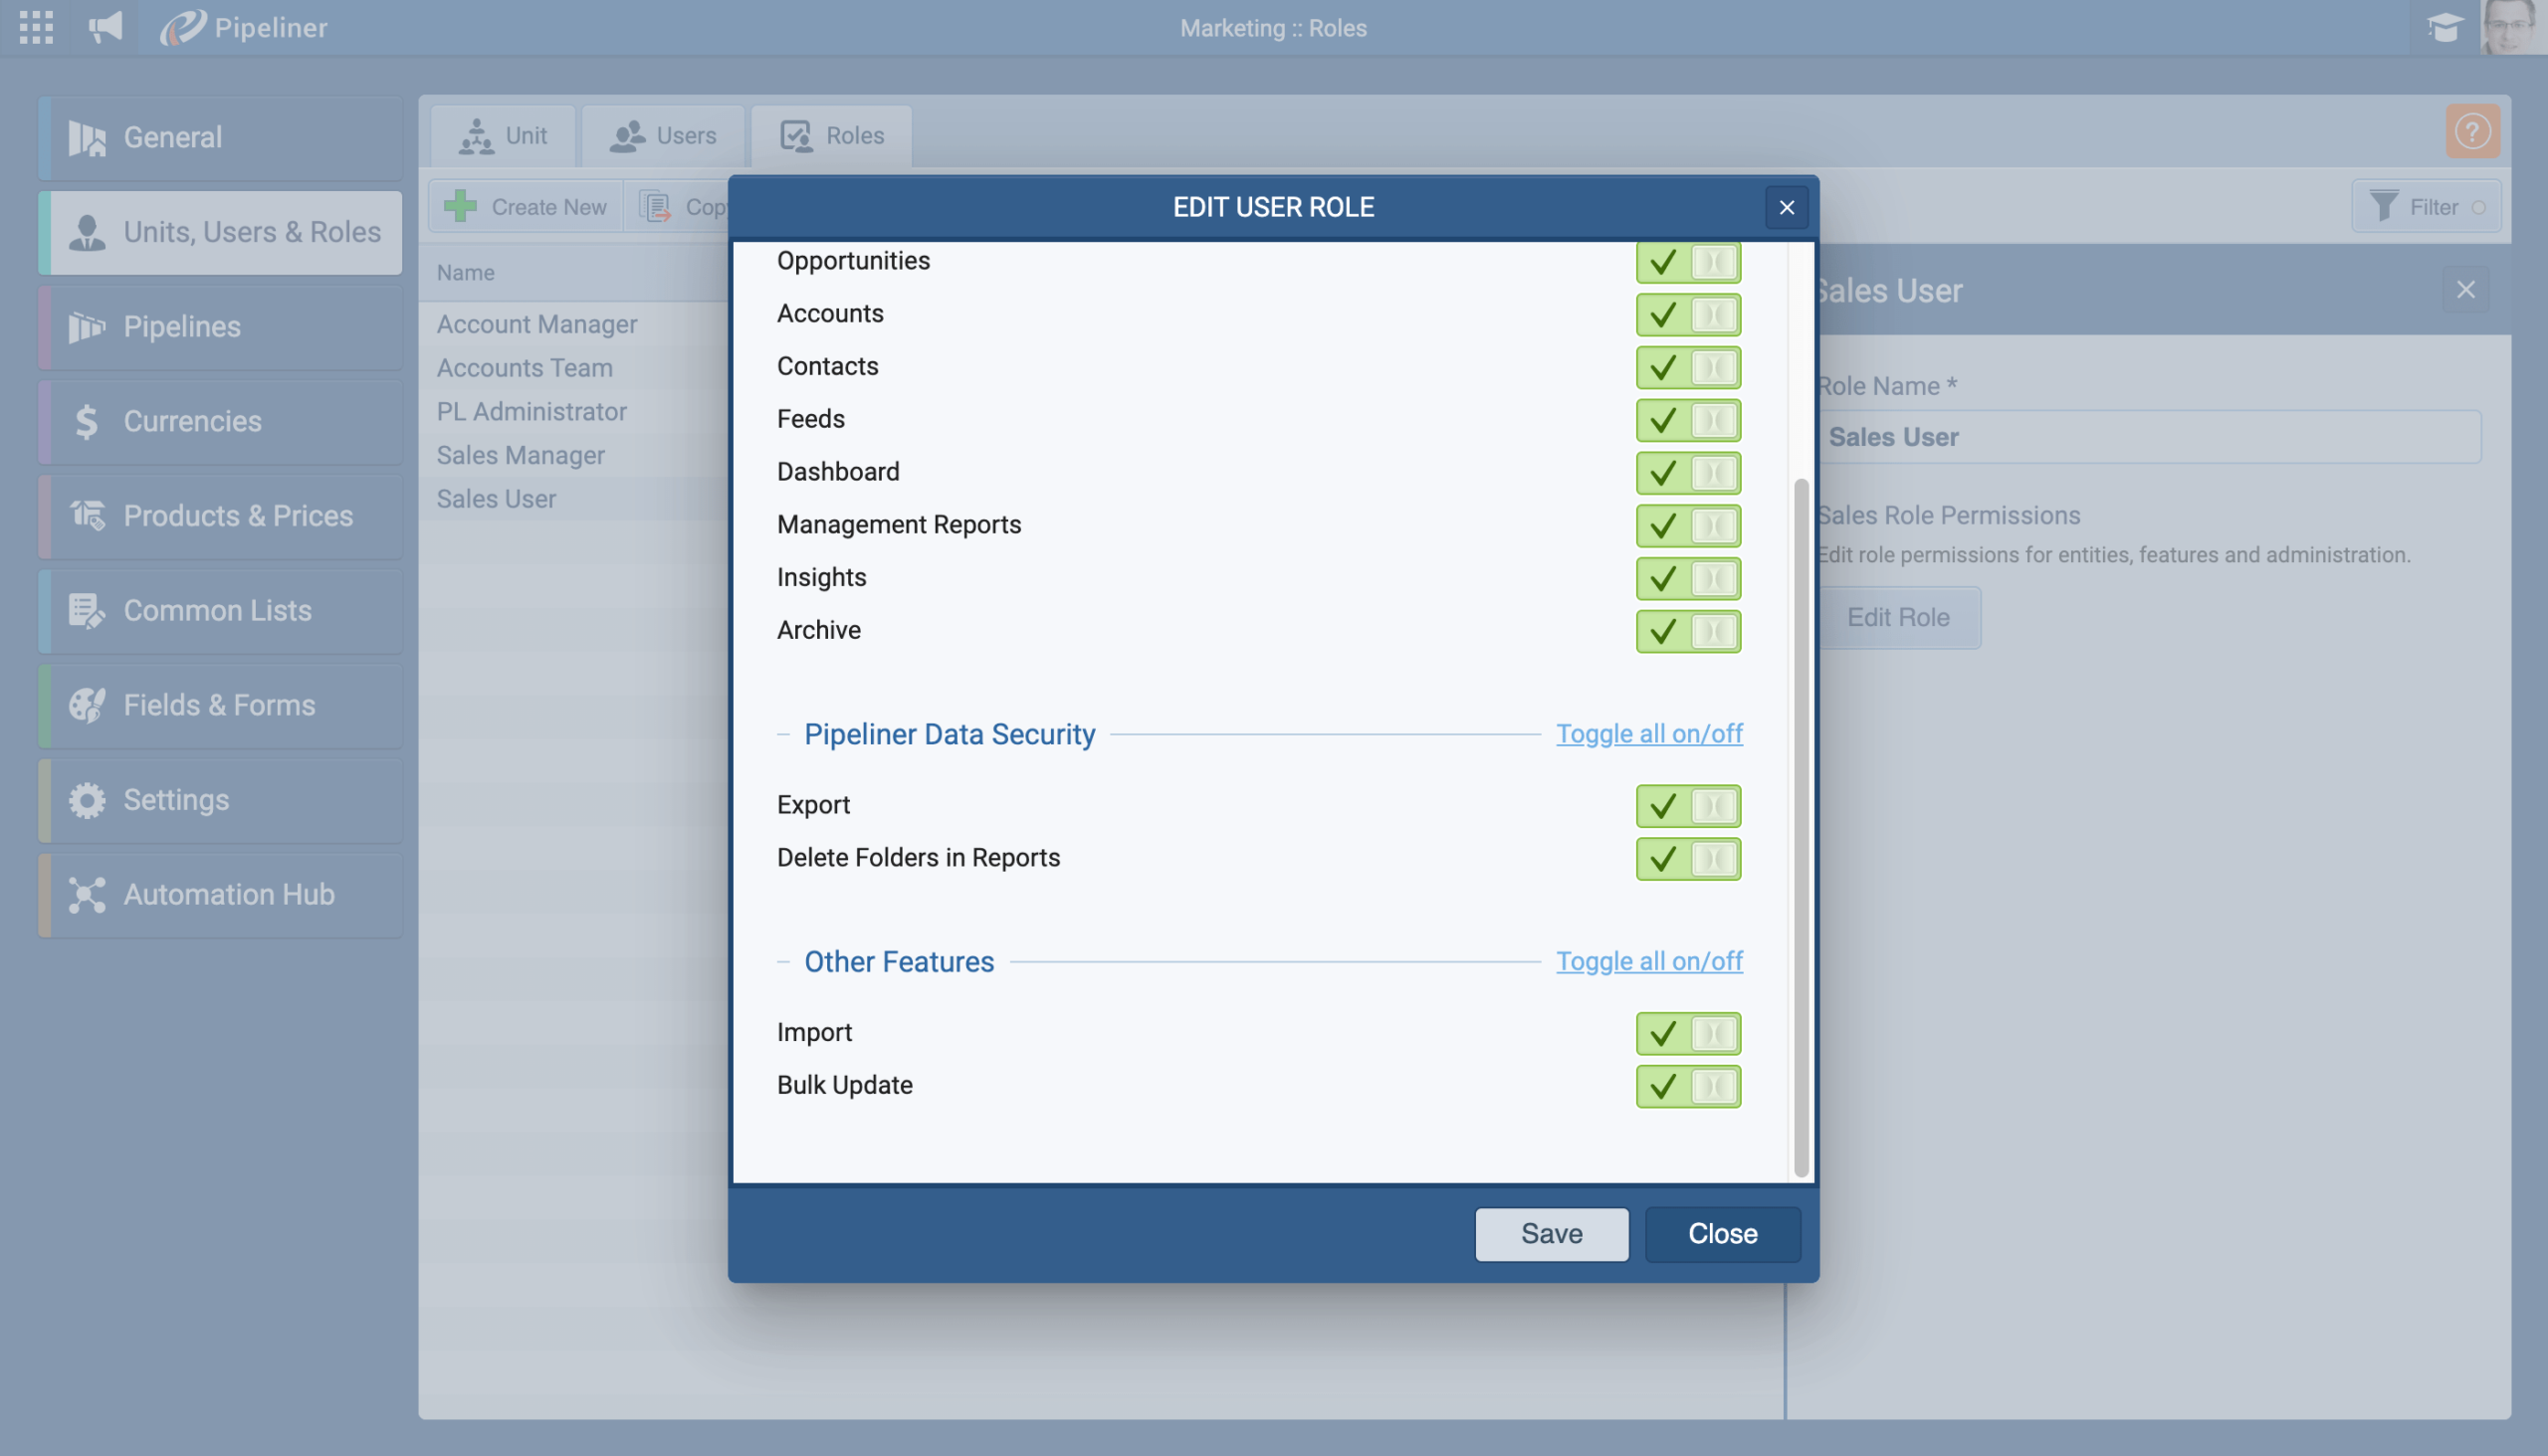Click the Create New plus icon
Screen dimensions: 2548x1456
coord(461,206)
